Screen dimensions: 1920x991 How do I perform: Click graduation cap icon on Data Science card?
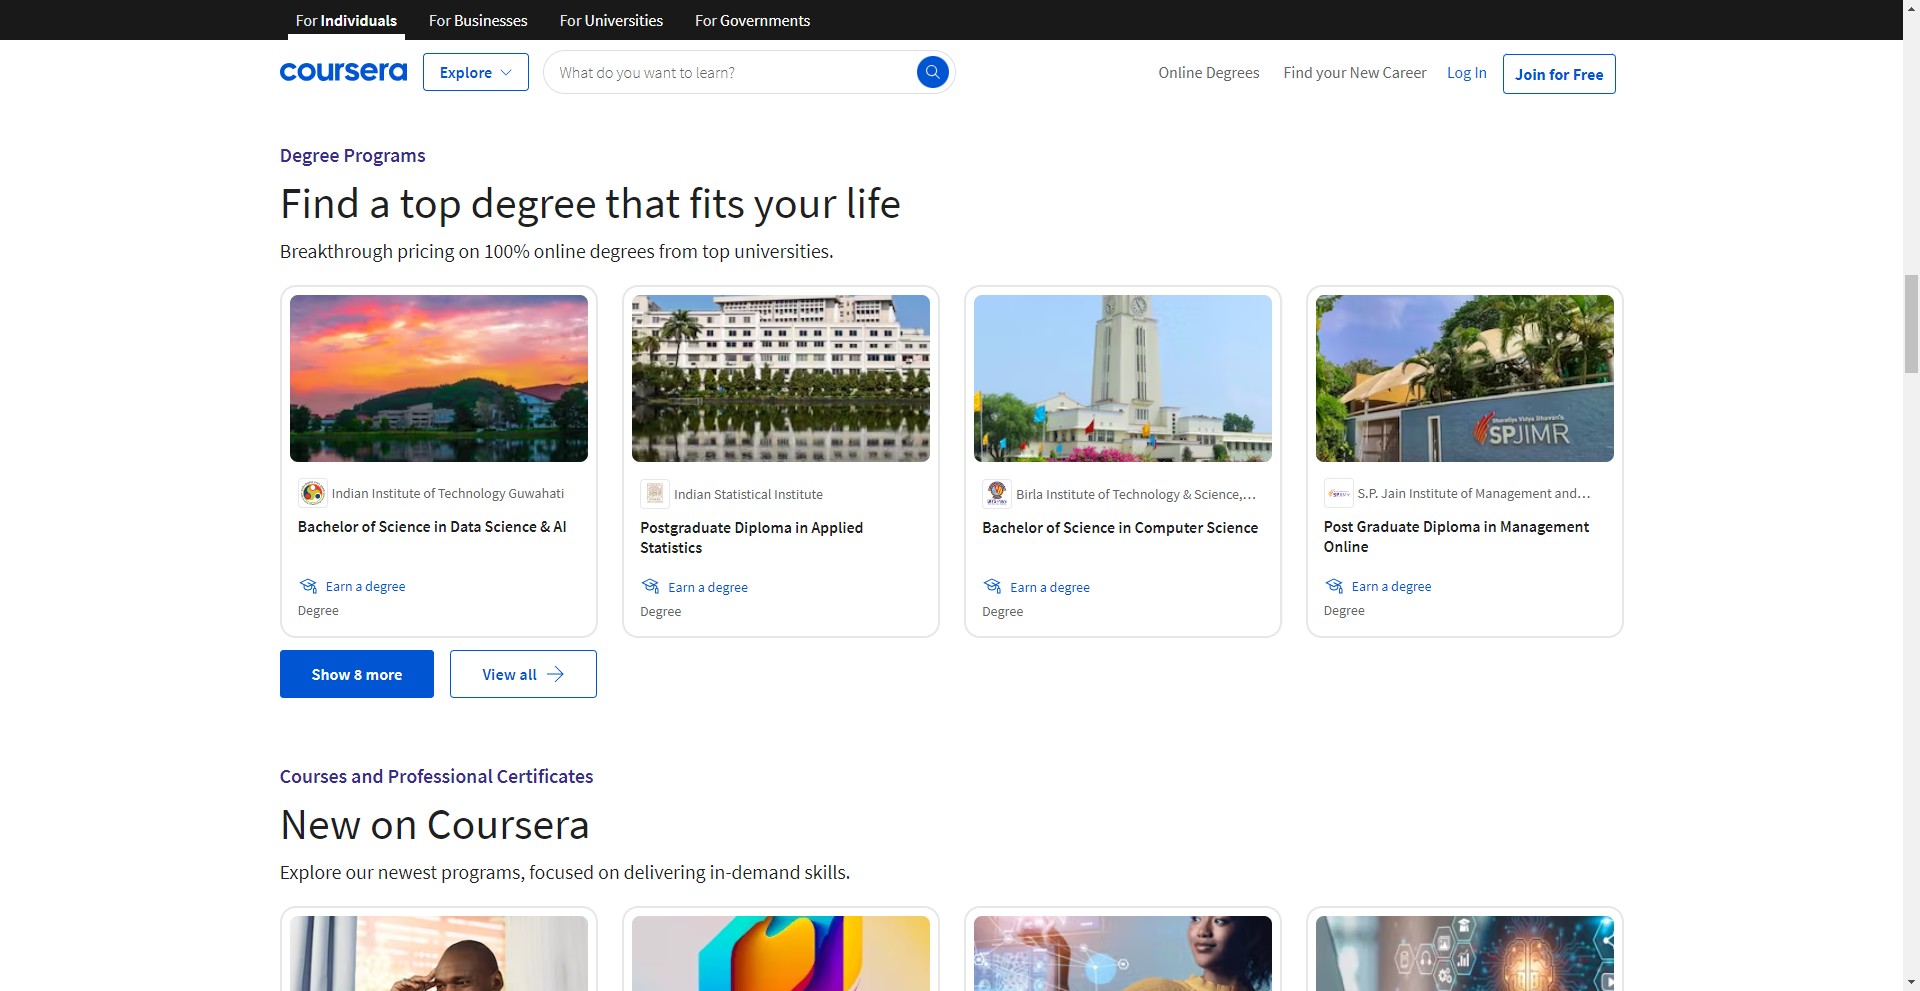point(309,586)
